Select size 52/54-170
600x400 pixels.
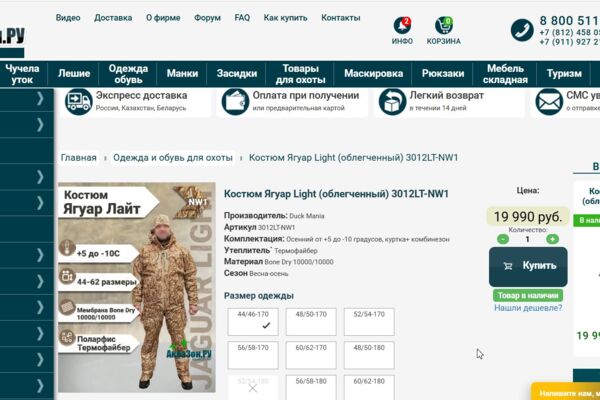pyautogui.click(x=369, y=322)
